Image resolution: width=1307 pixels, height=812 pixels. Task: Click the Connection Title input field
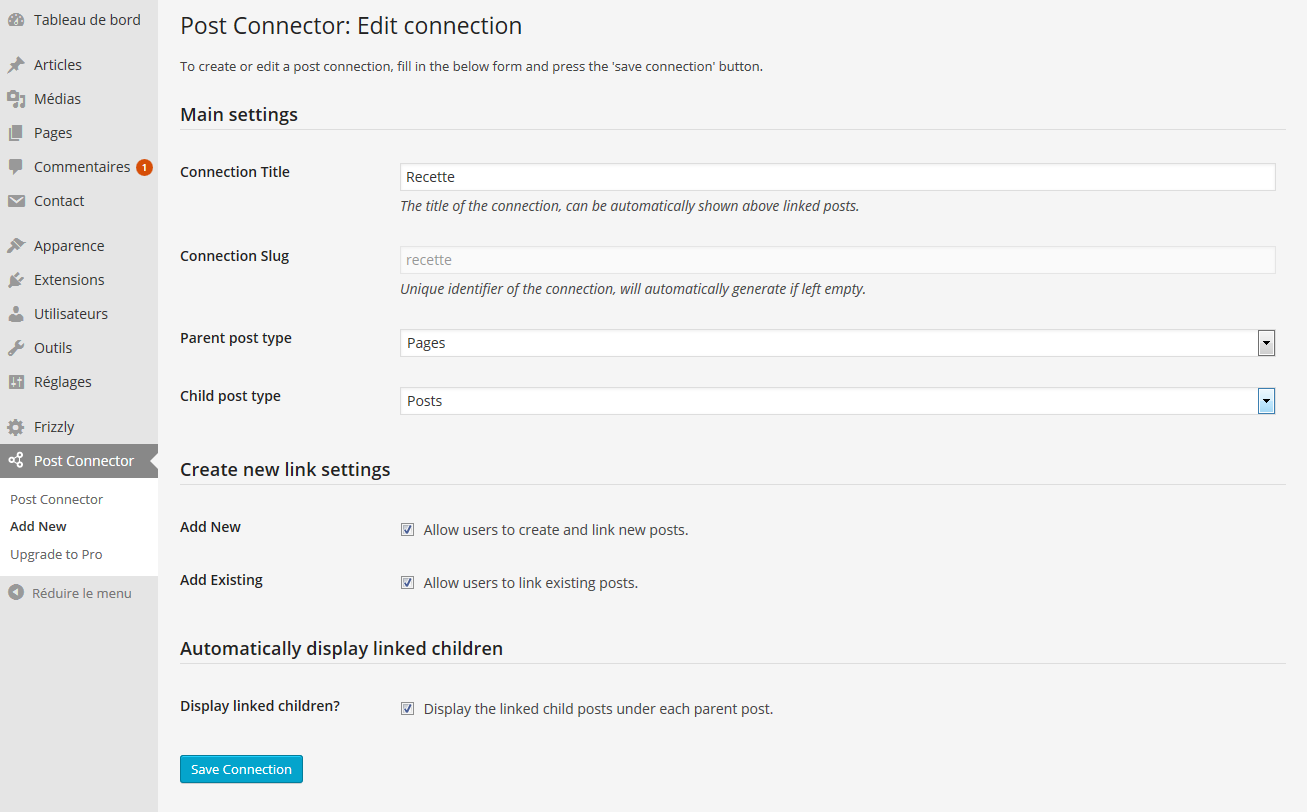838,177
